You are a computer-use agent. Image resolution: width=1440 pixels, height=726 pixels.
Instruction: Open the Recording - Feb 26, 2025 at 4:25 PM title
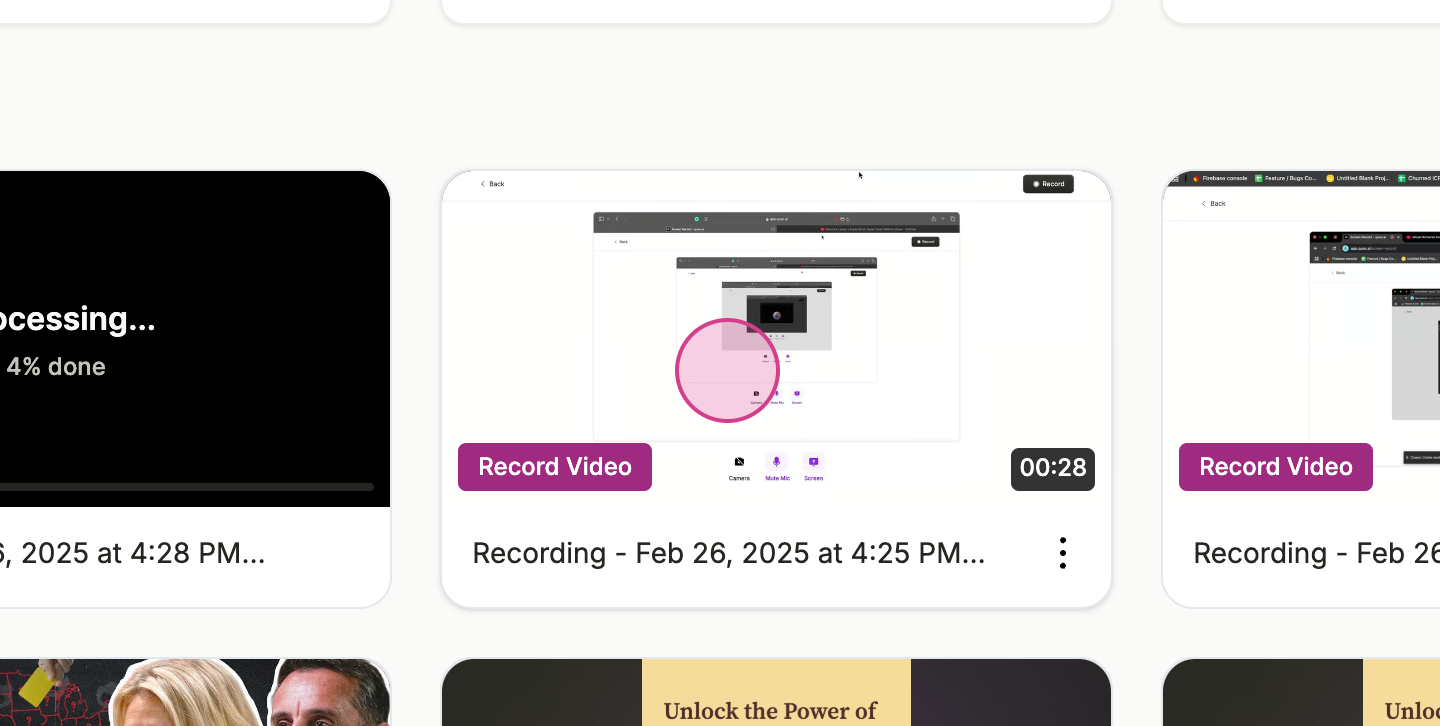[729, 553]
